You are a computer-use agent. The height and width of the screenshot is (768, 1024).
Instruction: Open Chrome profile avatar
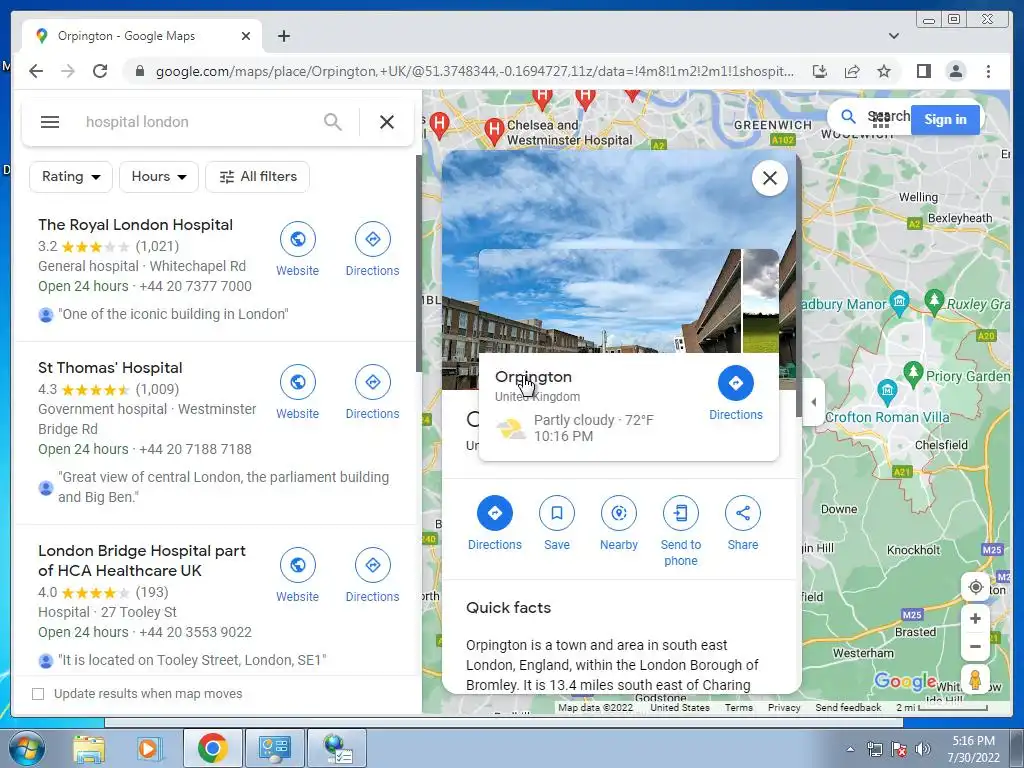point(955,71)
